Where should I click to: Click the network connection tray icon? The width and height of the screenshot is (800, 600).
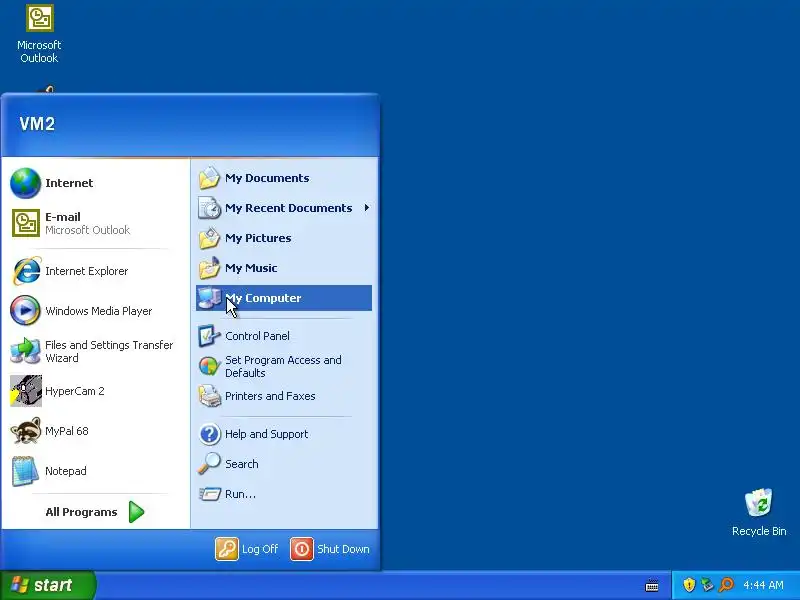(707, 584)
